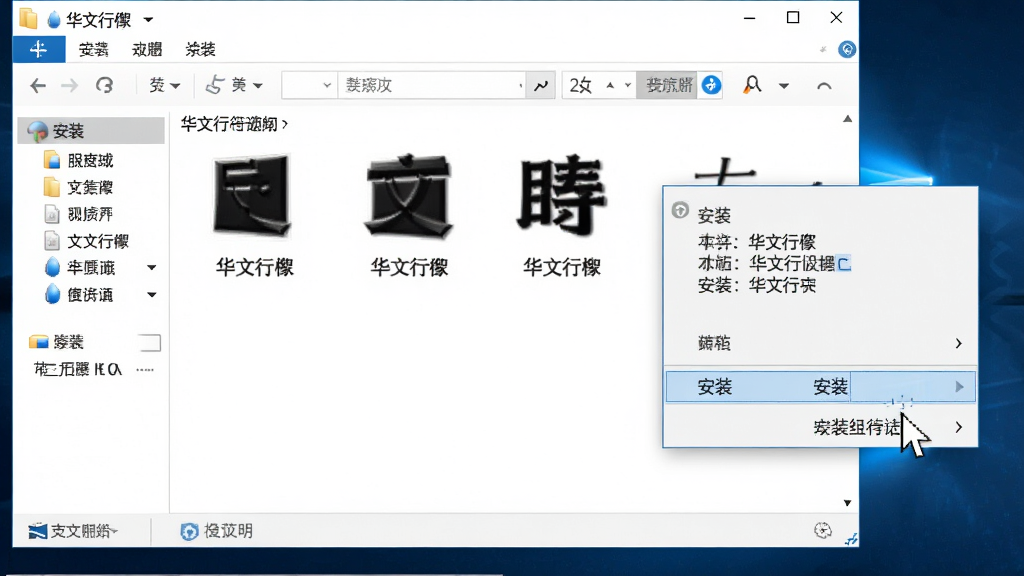Image resolution: width=1024 pixels, height=576 pixels.
Task: Click the bottom sidebar text ending IE OA
Action: pyautogui.click(x=78, y=370)
